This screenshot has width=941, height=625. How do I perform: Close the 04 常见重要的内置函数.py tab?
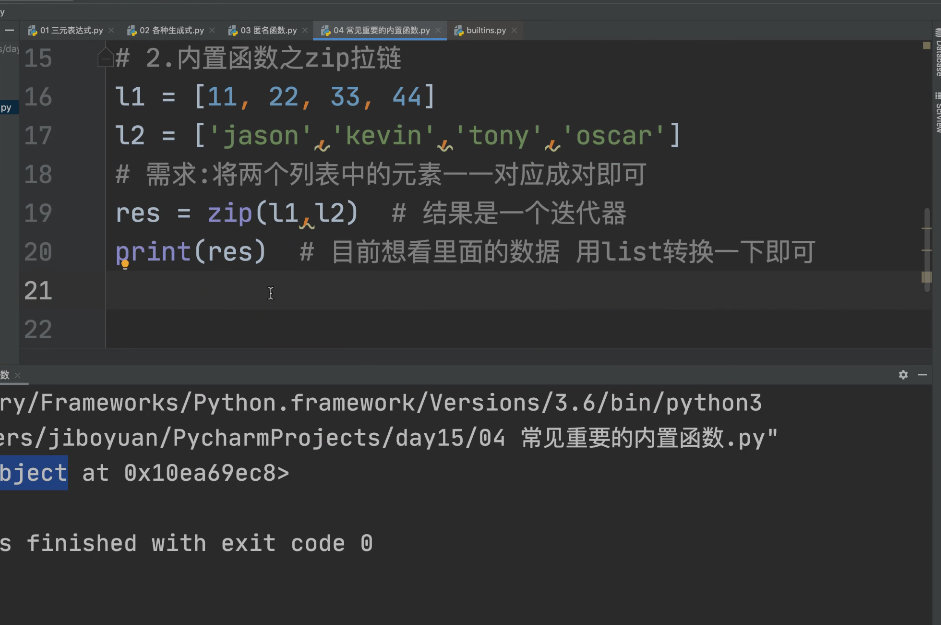click(x=438, y=31)
